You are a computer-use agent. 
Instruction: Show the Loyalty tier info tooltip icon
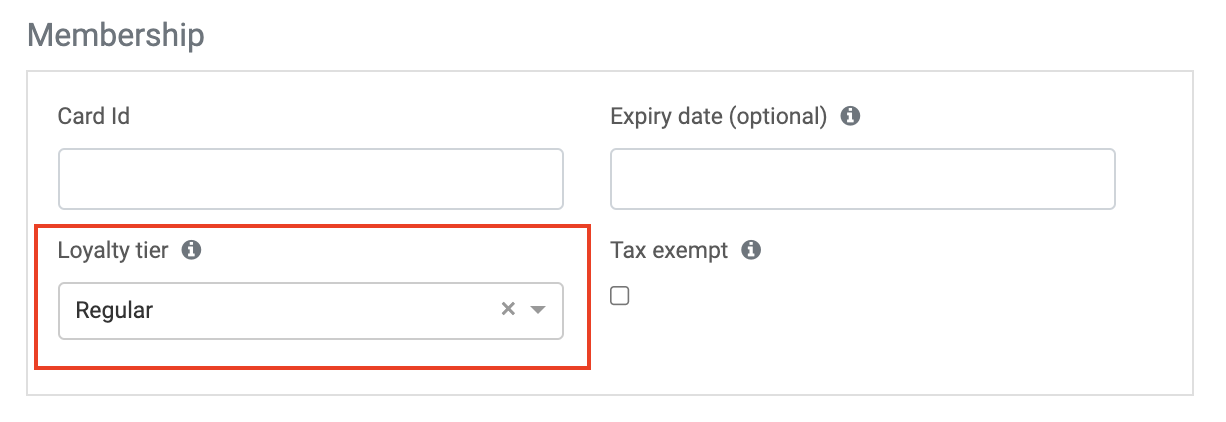tap(192, 250)
